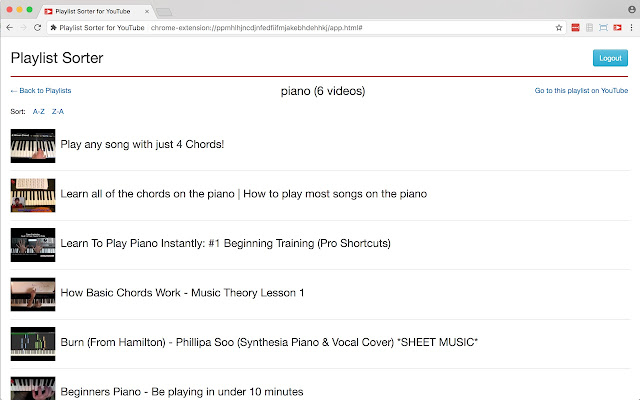The height and width of the screenshot is (400, 640).
Task: Select the Playlist Sorter for YouTube tab
Action: [94, 11]
